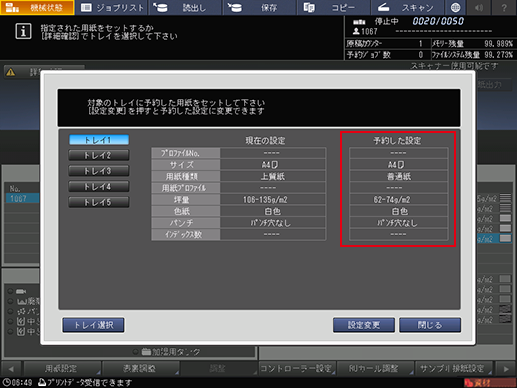Viewport: 517px width, 388px height.
Task: Click the 閉じる button
Action: click(430, 325)
